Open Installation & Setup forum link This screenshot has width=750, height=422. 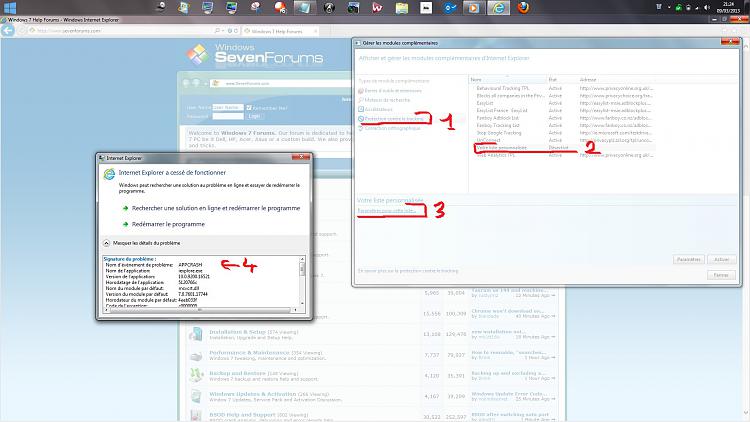pyautogui.click(x=237, y=332)
